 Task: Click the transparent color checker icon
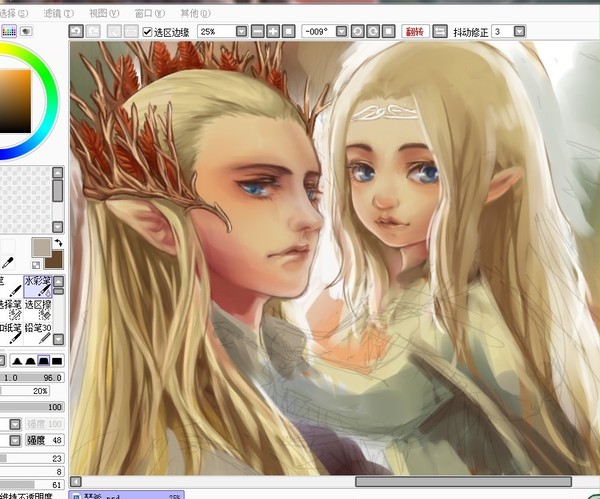coord(35,265)
